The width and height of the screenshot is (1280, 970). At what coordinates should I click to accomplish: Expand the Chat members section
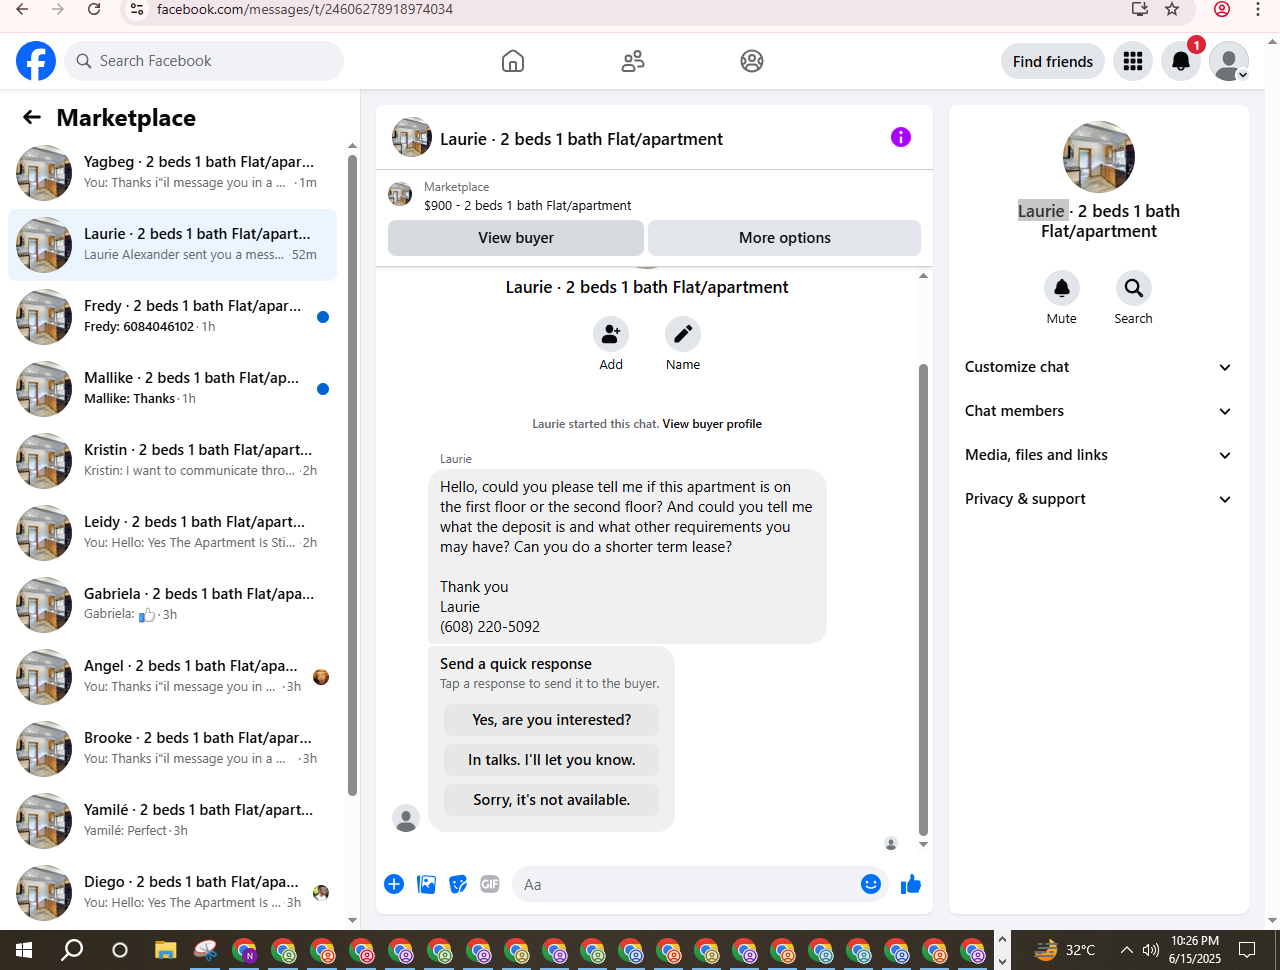pyautogui.click(x=1098, y=411)
